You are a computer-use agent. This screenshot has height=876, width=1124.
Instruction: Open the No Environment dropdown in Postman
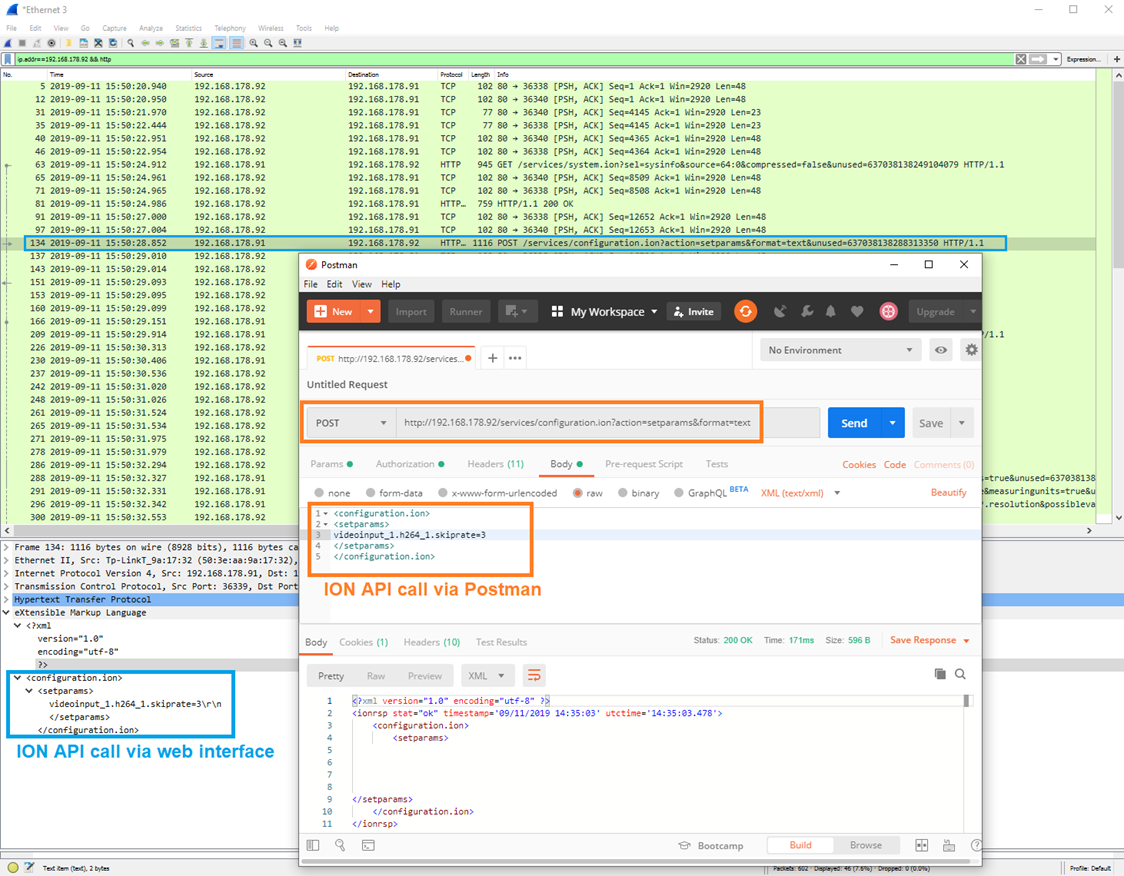click(840, 349)
